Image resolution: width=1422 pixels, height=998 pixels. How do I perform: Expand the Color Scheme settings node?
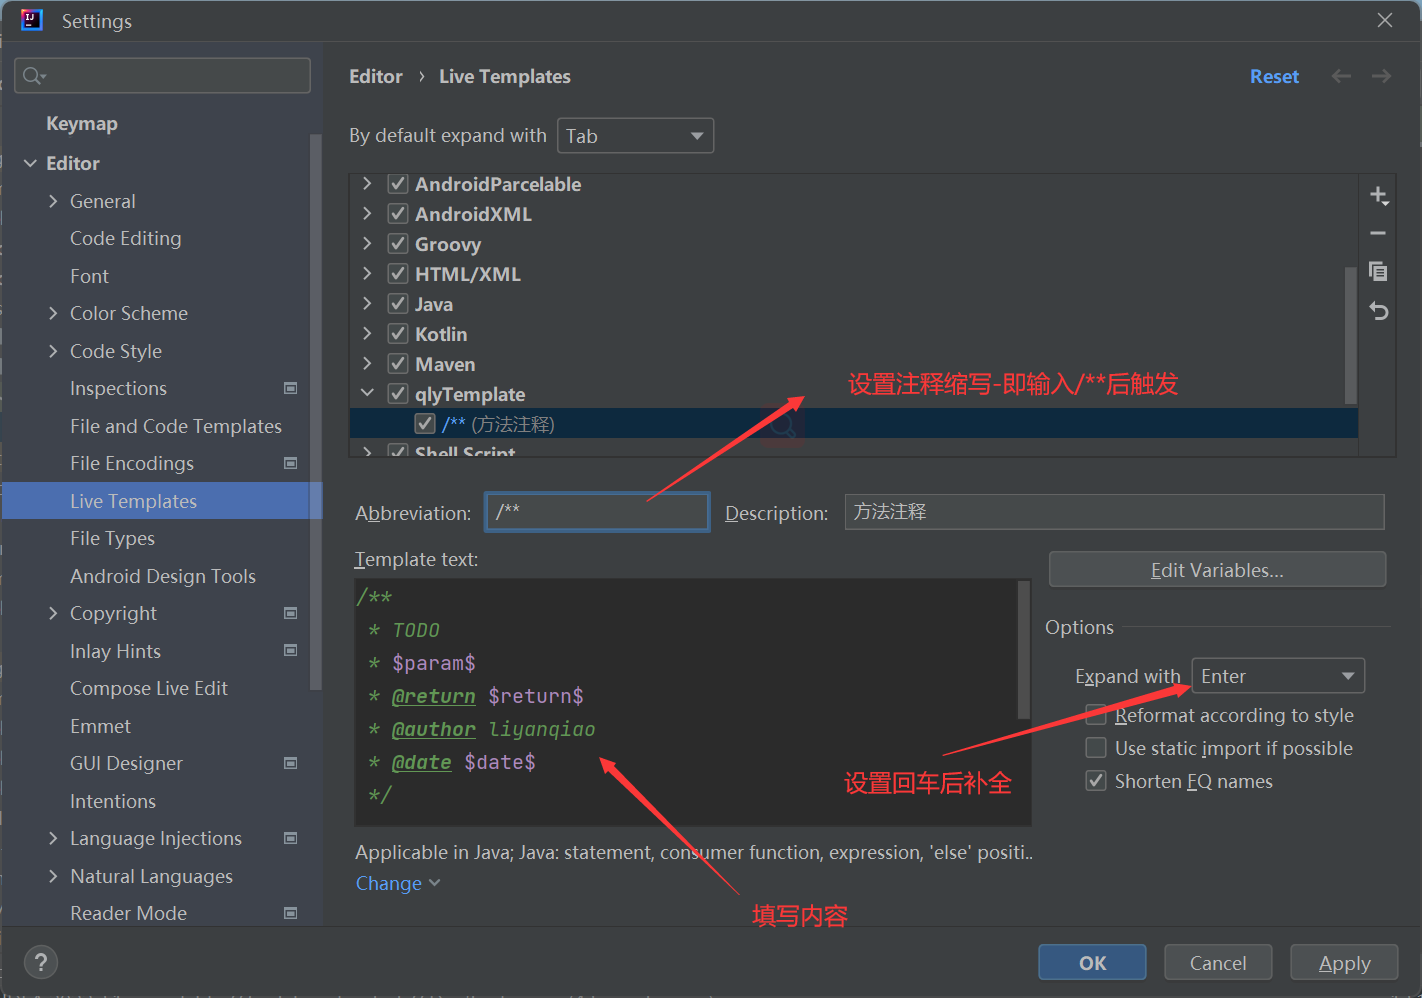click(53, 313)
